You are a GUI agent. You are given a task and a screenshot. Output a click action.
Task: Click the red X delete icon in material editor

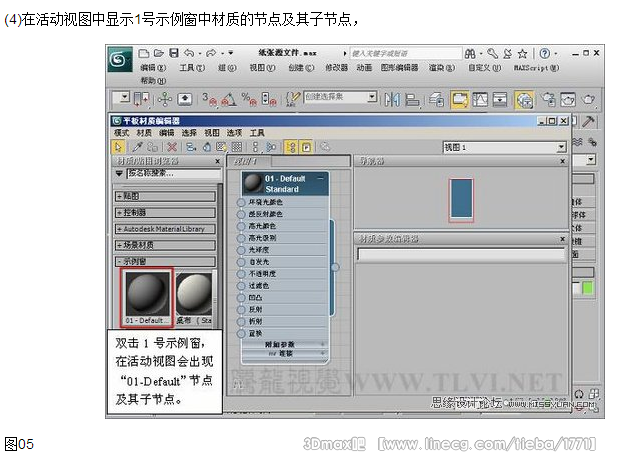171,146
